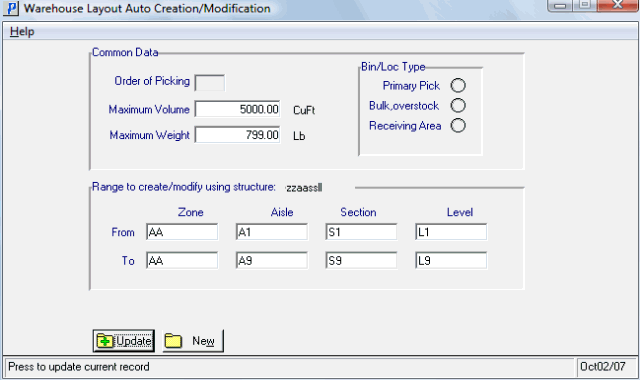Click the New button
Screen dimensions: 640x380
[x=193, y=341]
